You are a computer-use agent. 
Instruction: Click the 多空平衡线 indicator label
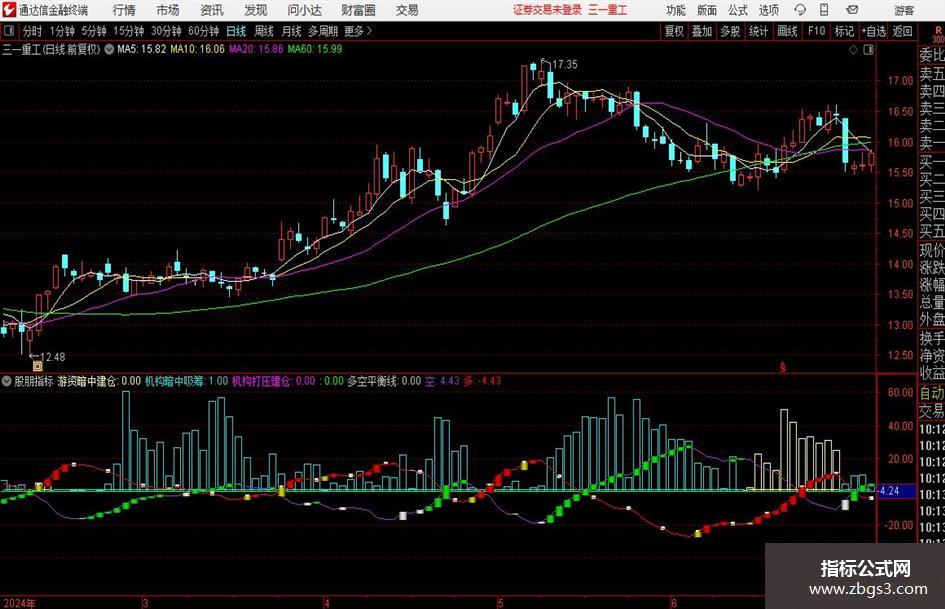[x=374, y=381]
